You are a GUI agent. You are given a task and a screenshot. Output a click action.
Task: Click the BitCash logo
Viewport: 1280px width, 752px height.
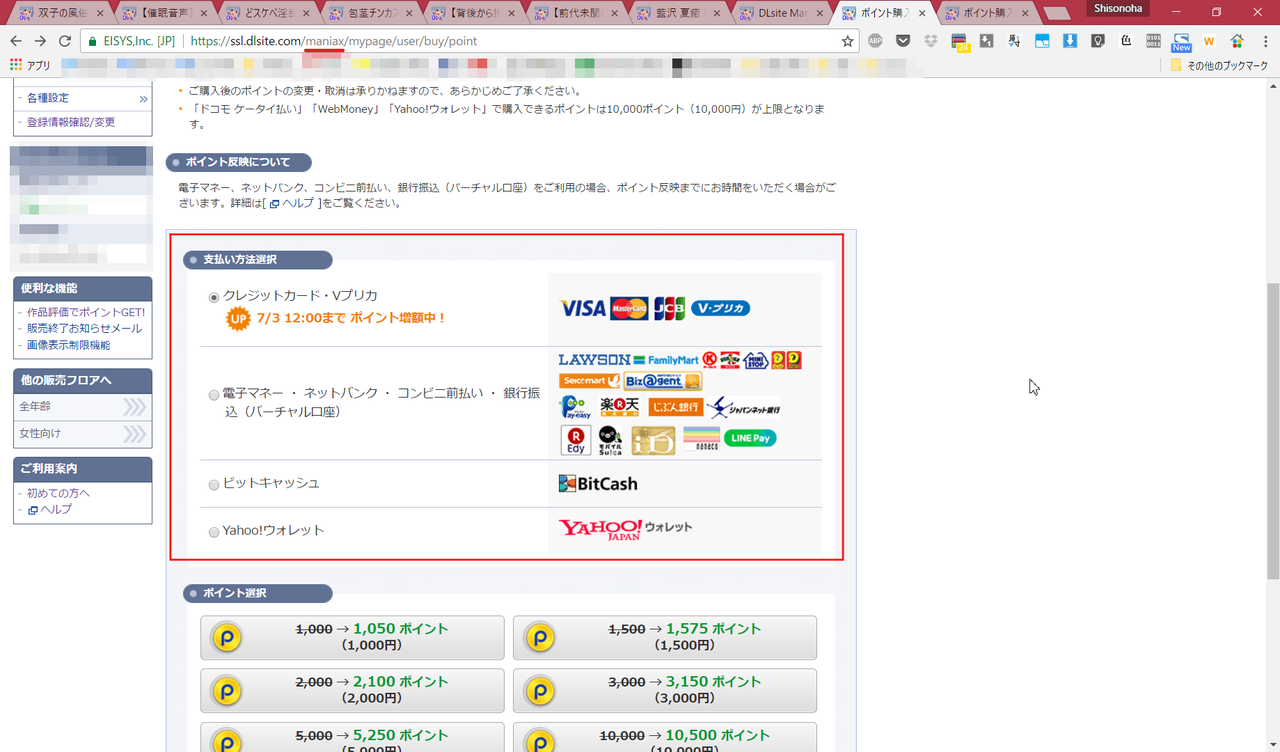tap(598, 484)
